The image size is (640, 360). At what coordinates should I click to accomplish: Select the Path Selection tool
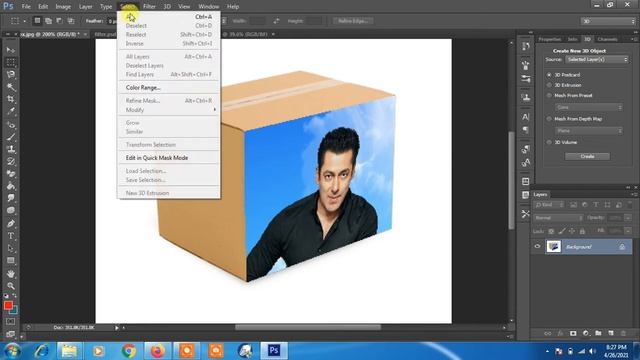[11, 248]
